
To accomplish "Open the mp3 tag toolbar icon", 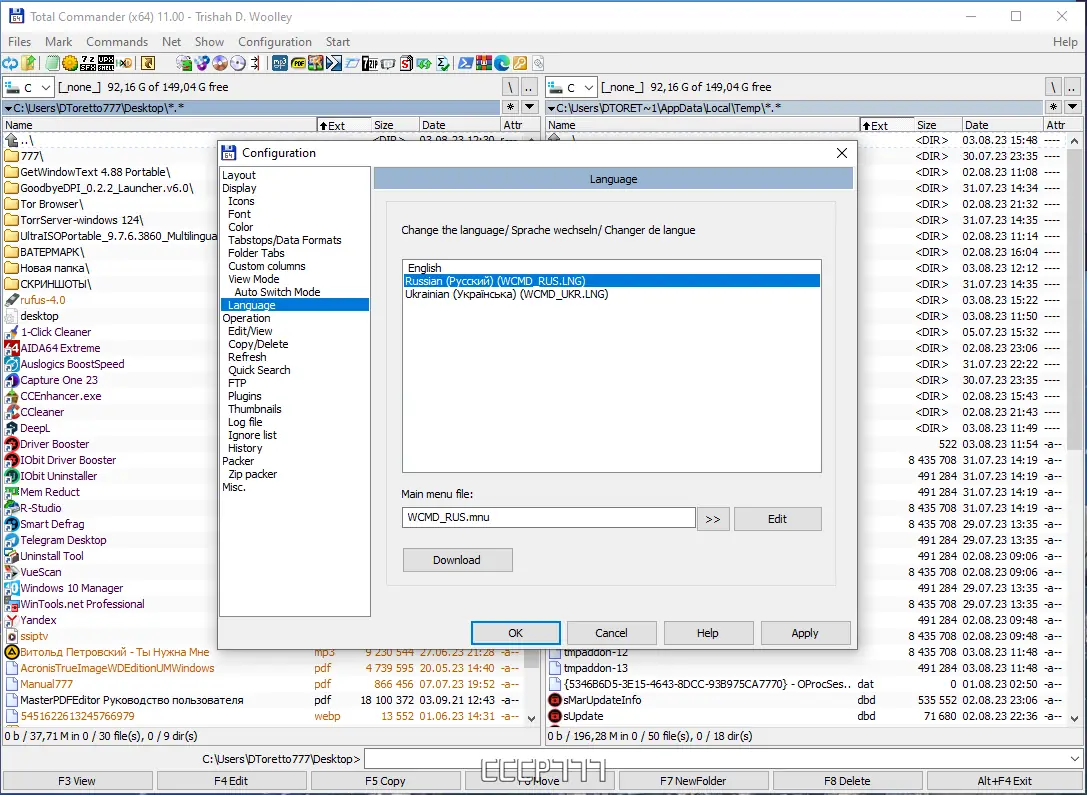I will 279,62.
